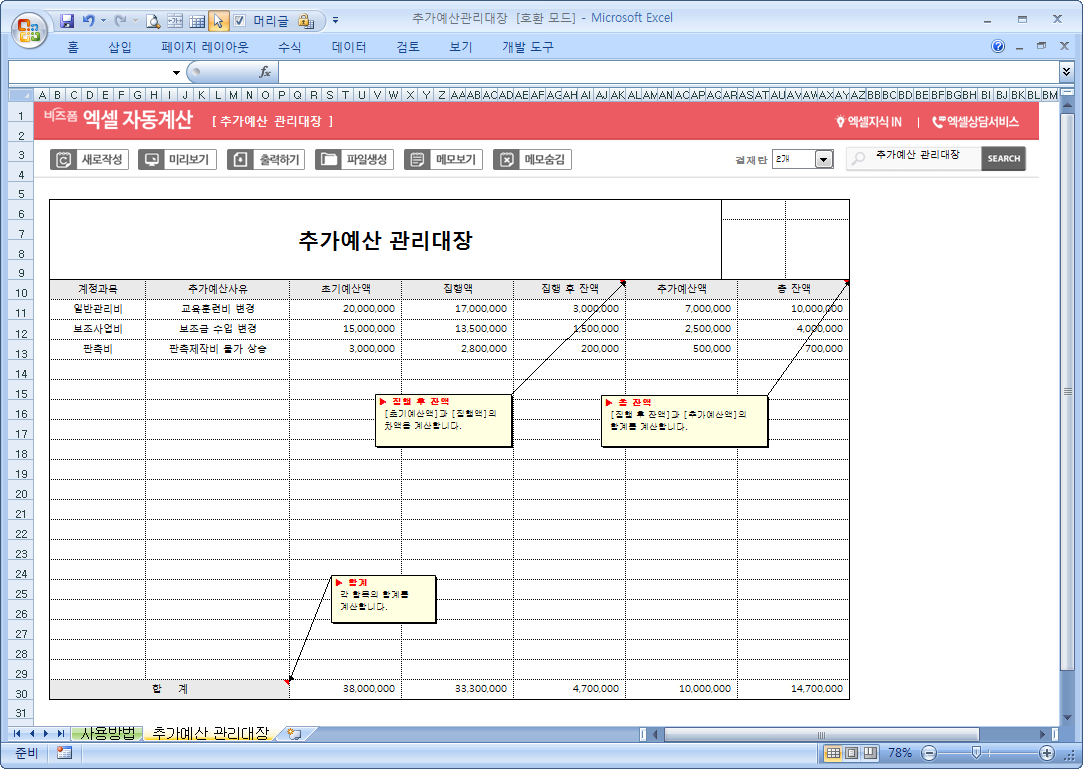Open the 엑셀지식 IN link
Viewport: 1083px width, 769px height.
868,122
